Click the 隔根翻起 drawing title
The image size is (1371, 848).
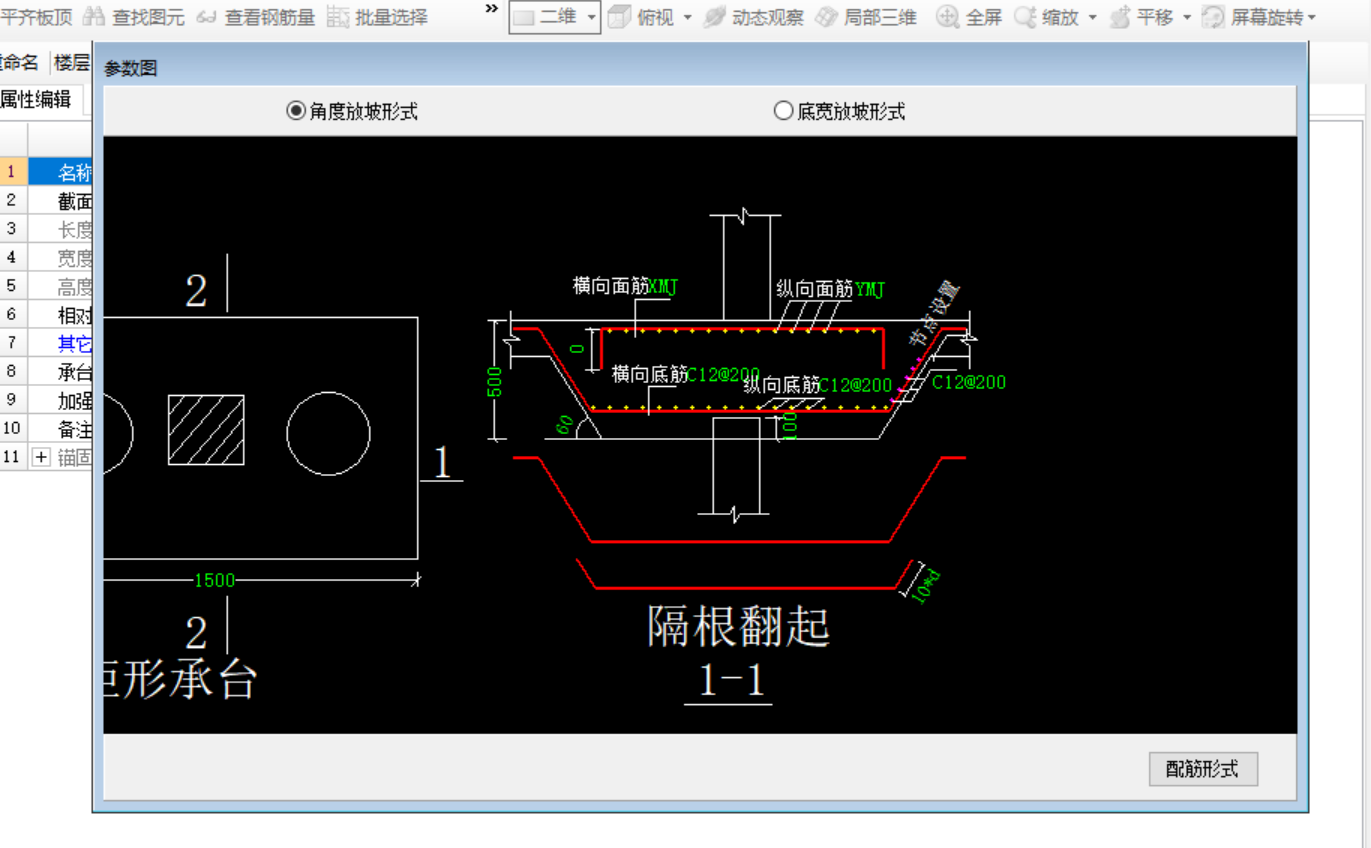coord(738,627)
